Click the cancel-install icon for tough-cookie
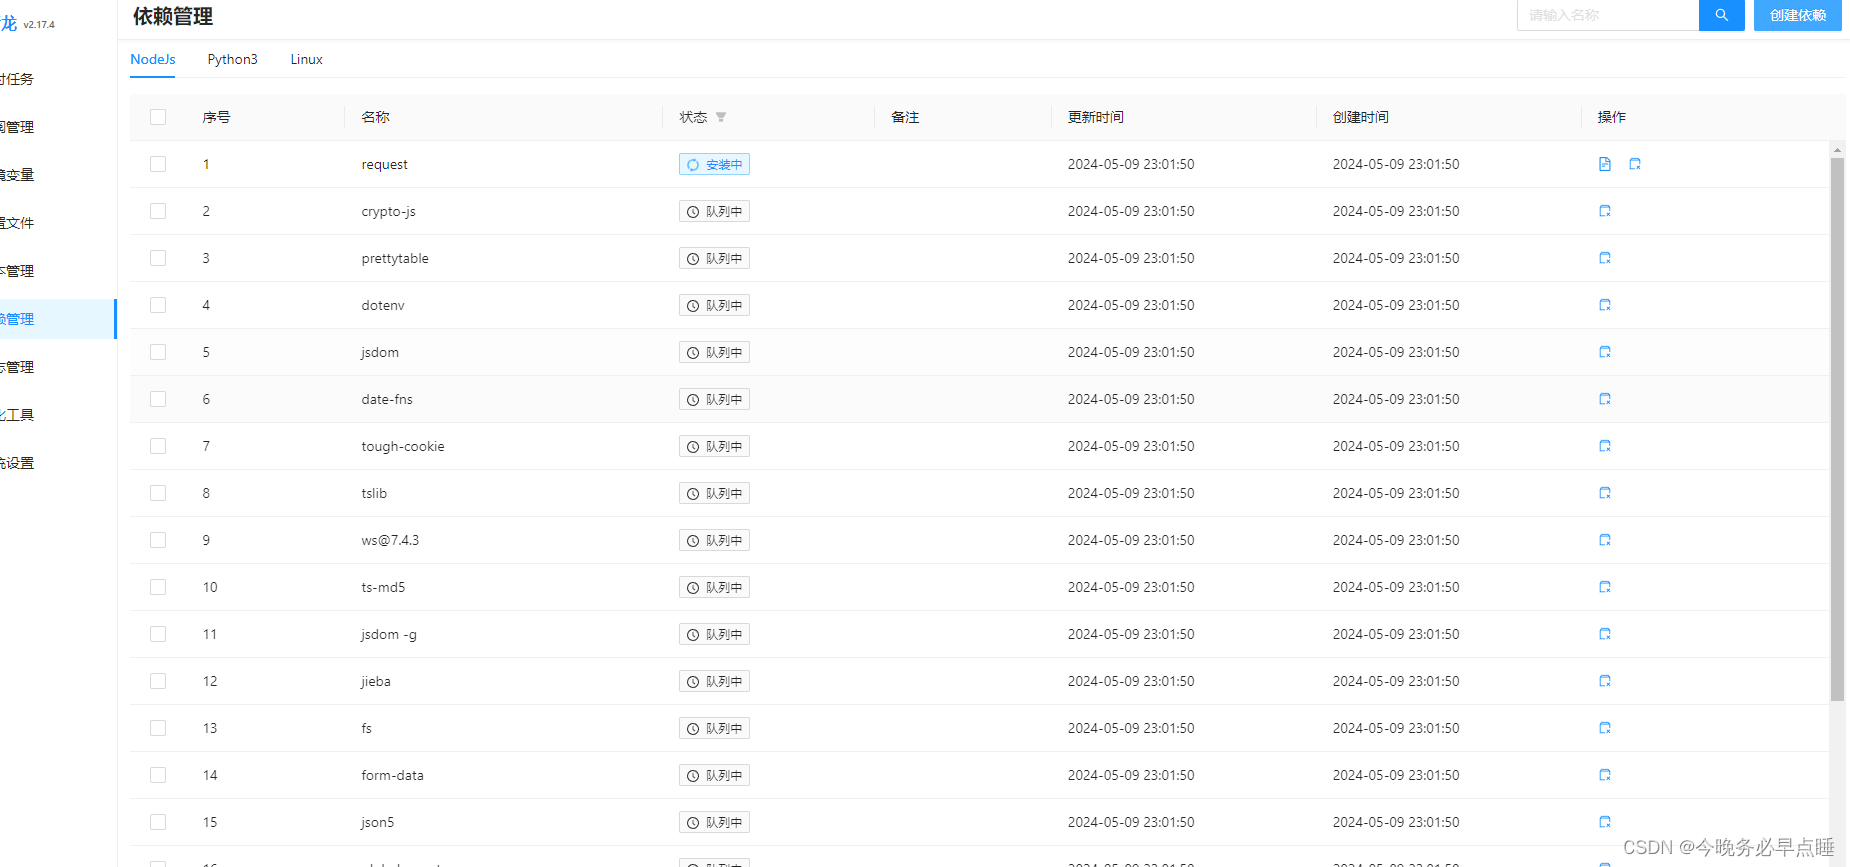Image resolution: width=1850 pixels, height=867 pixels. (1604, 446)
